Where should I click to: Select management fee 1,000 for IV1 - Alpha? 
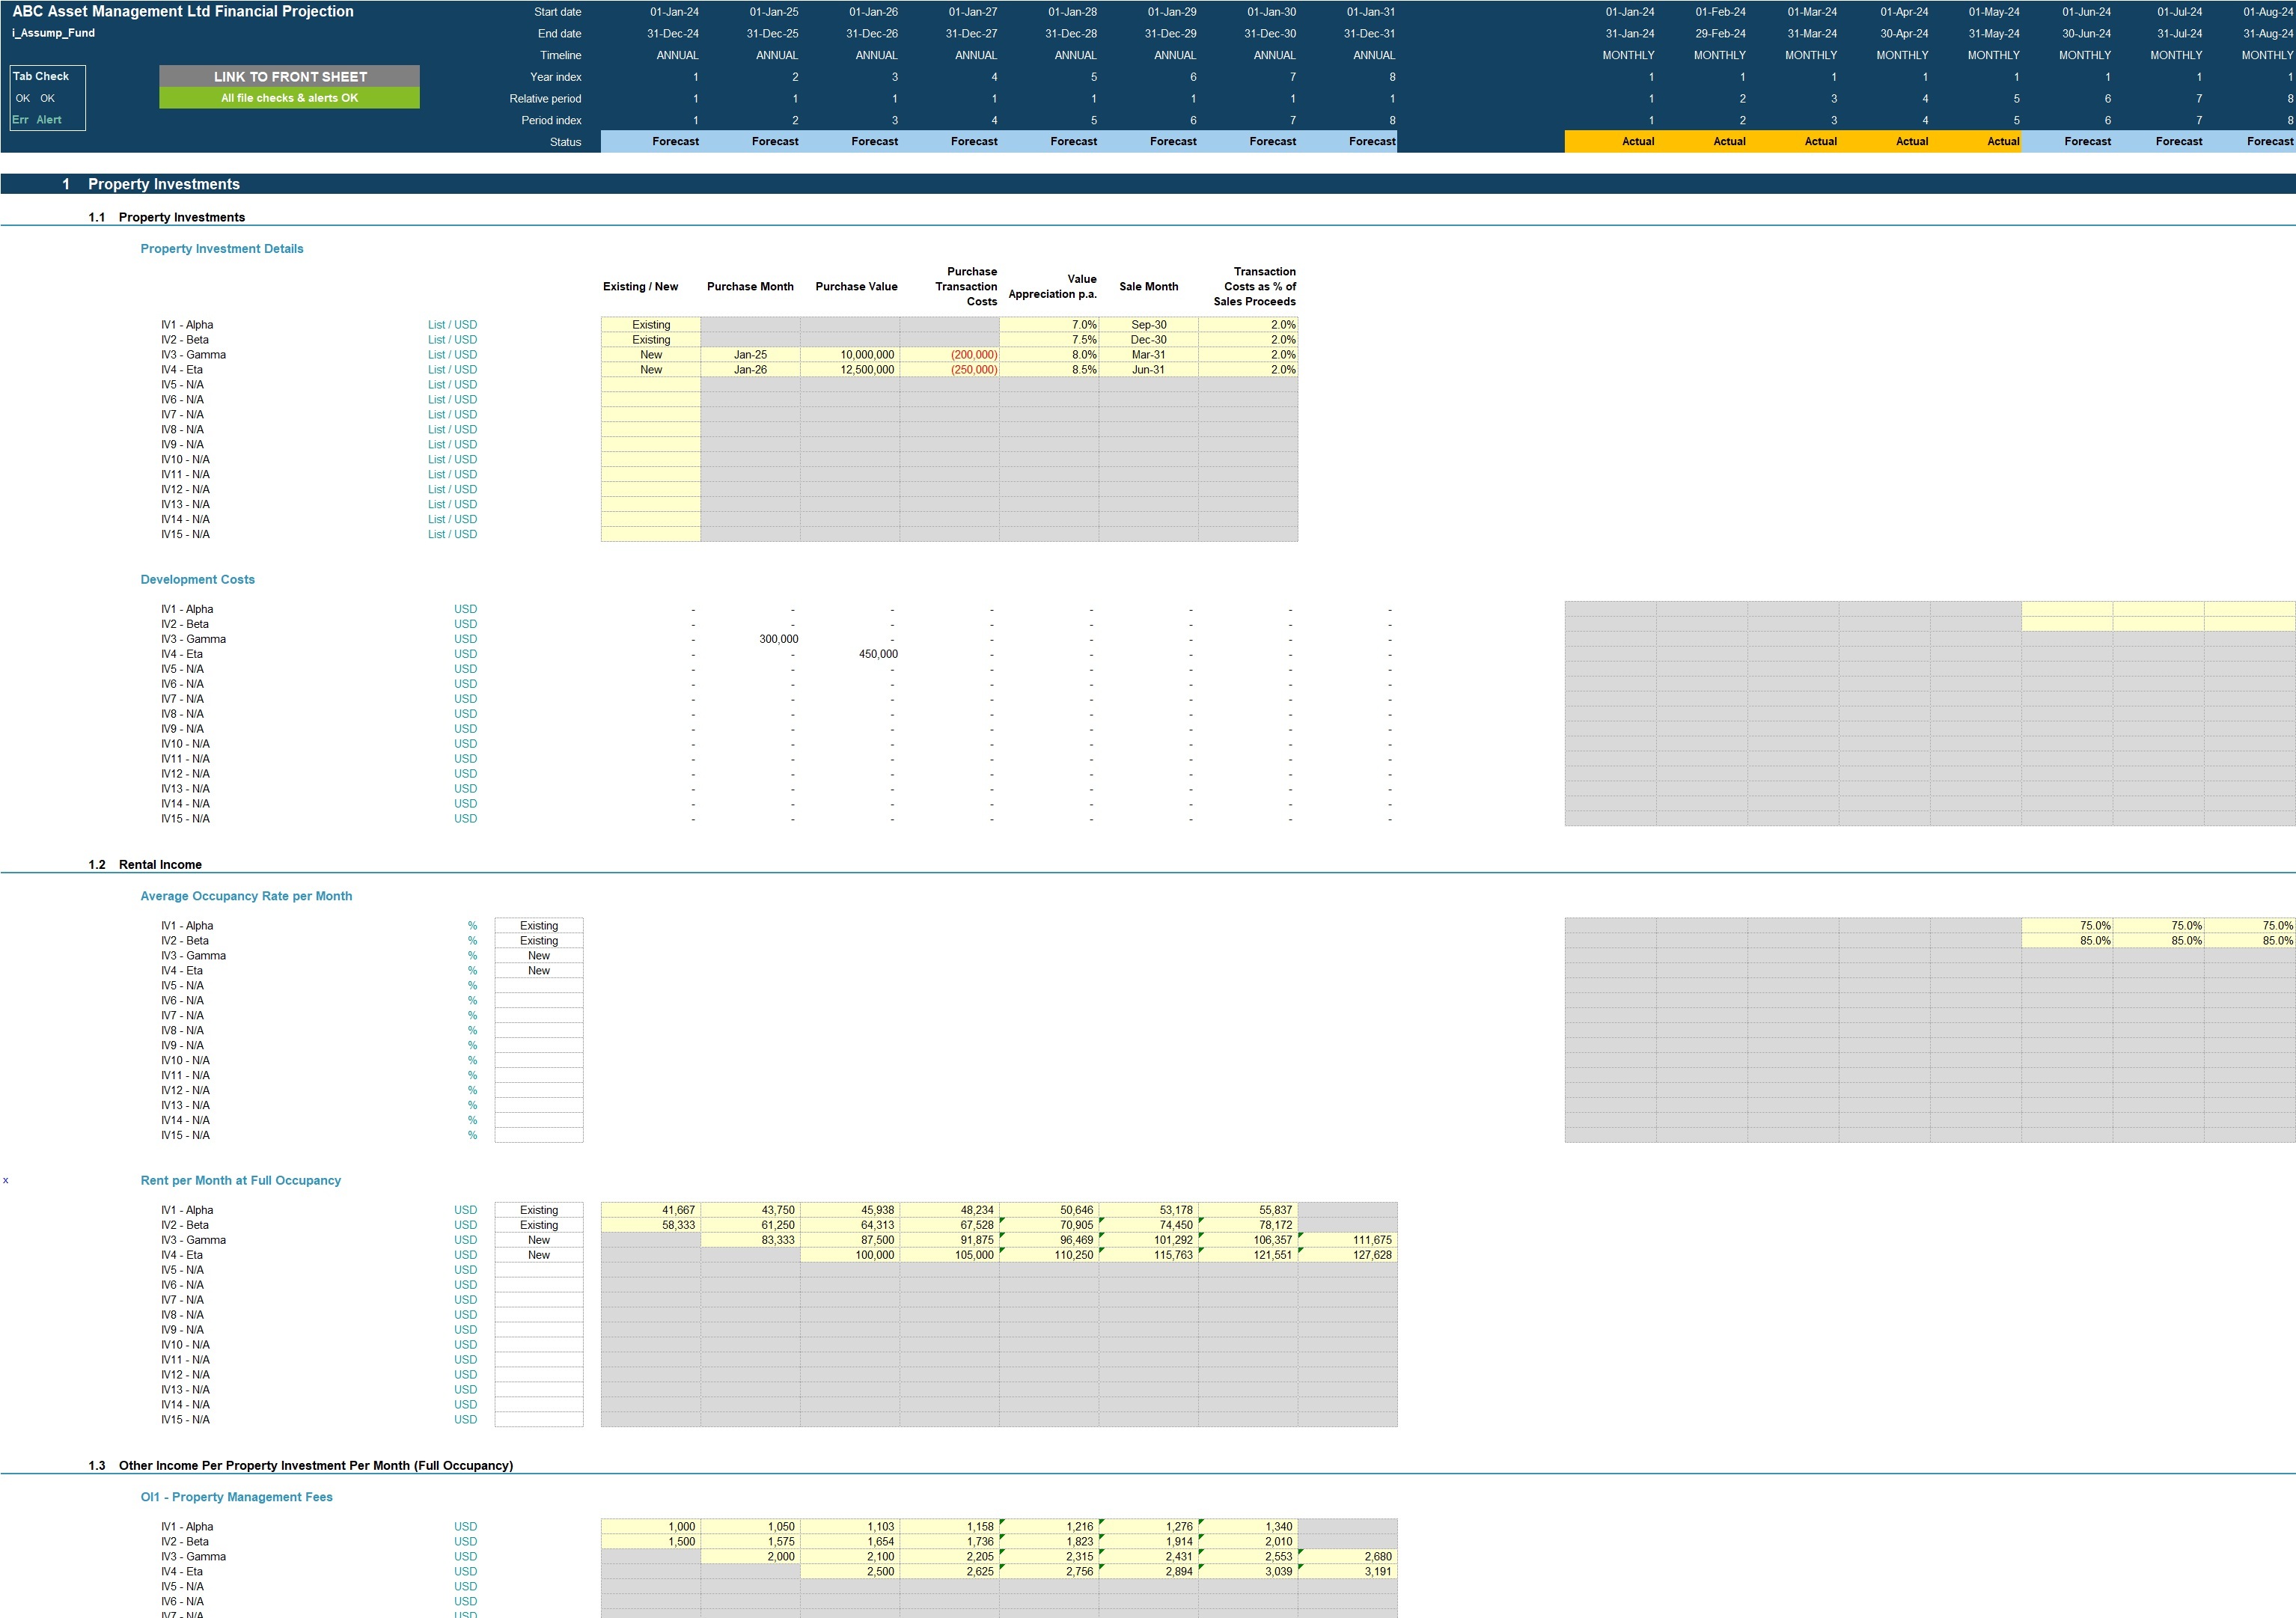tap(651, 1527)
